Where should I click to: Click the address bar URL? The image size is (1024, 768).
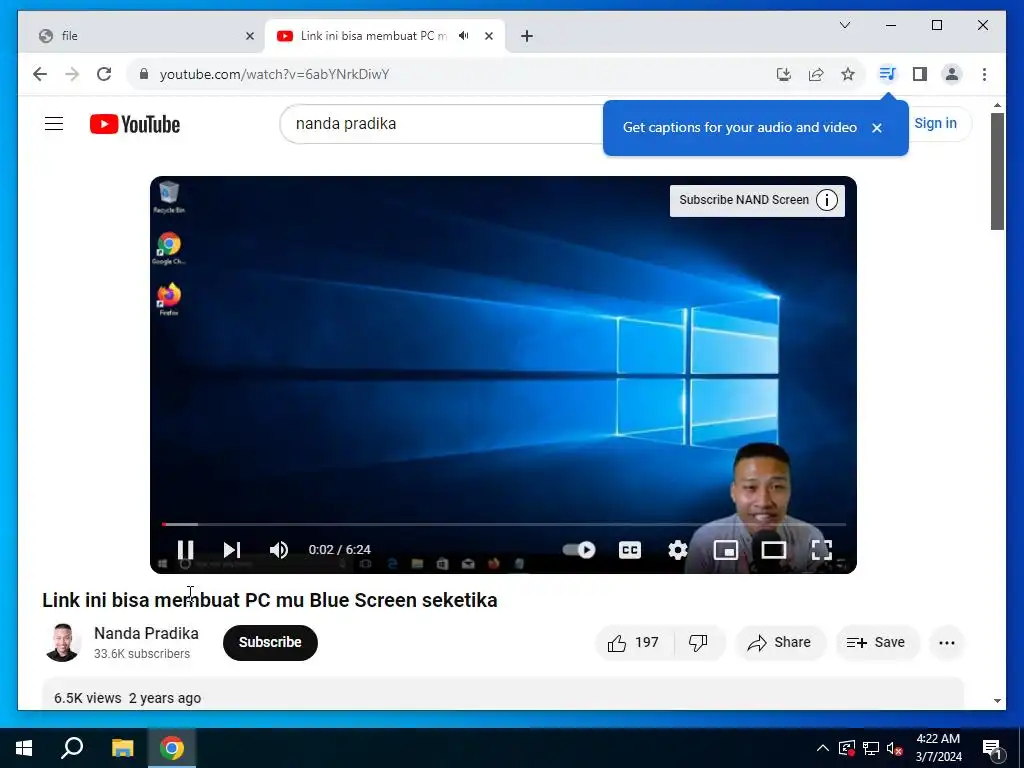[274, 74]
